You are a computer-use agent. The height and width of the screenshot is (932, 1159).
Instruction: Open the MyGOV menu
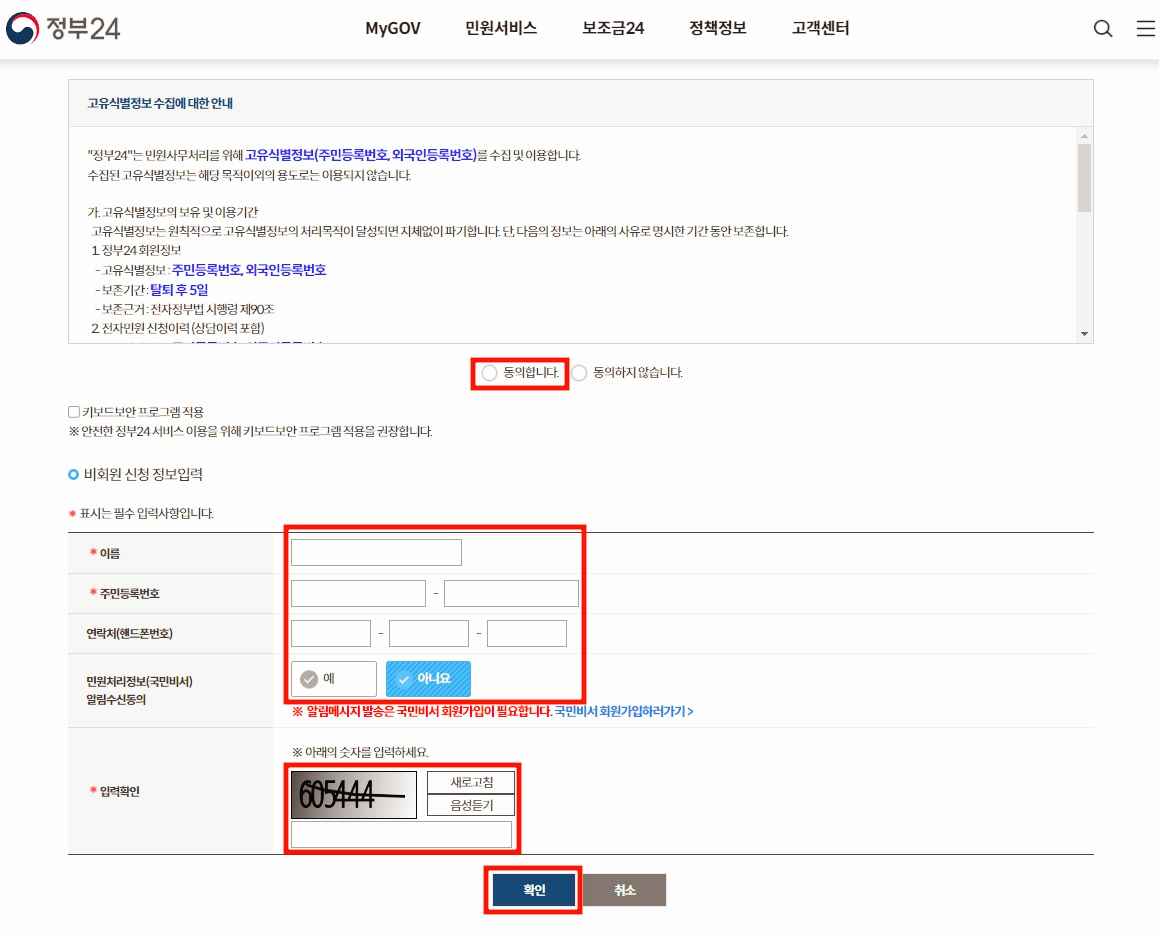coord(392,29)
